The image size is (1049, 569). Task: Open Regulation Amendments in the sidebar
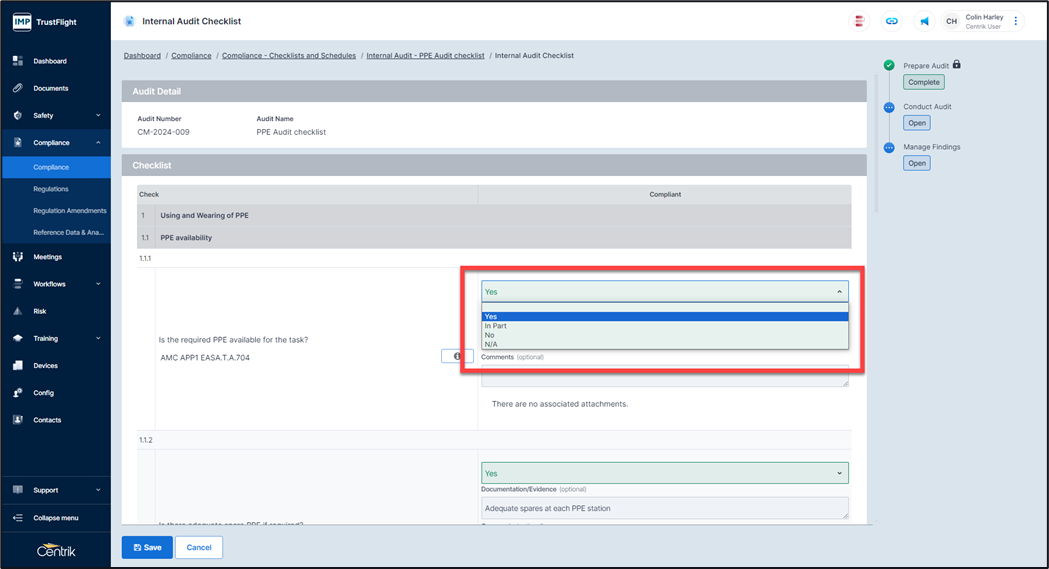point(69,211)
